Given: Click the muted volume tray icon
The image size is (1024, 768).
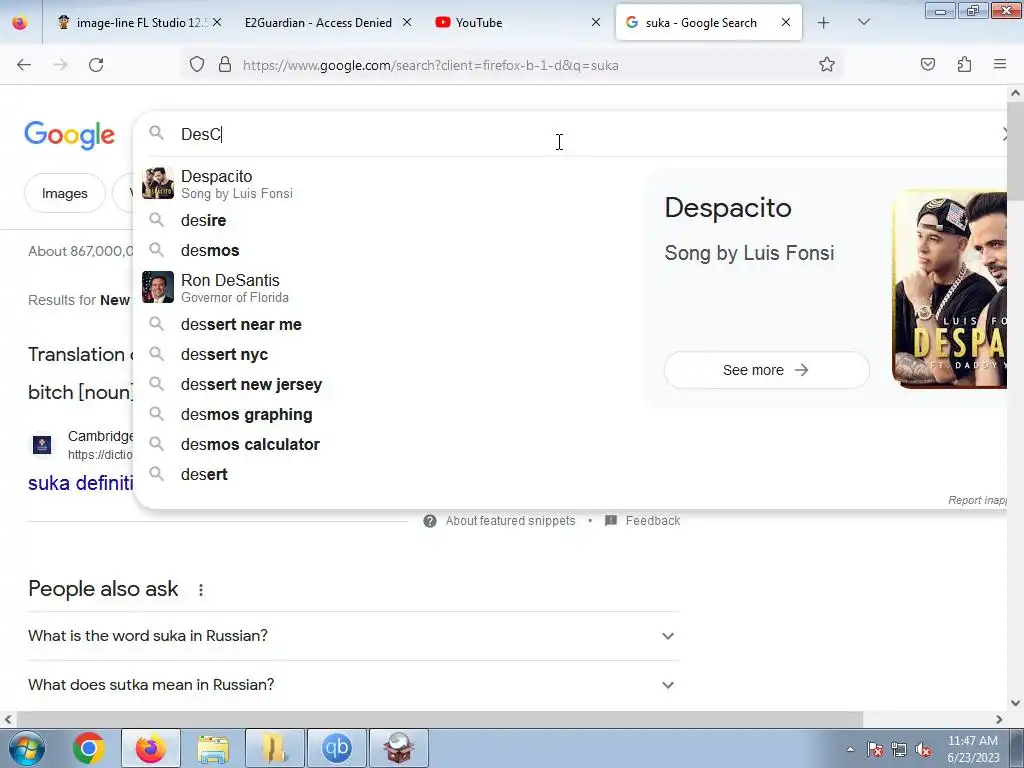Looking at the screenshot, I should click(923, 749).
